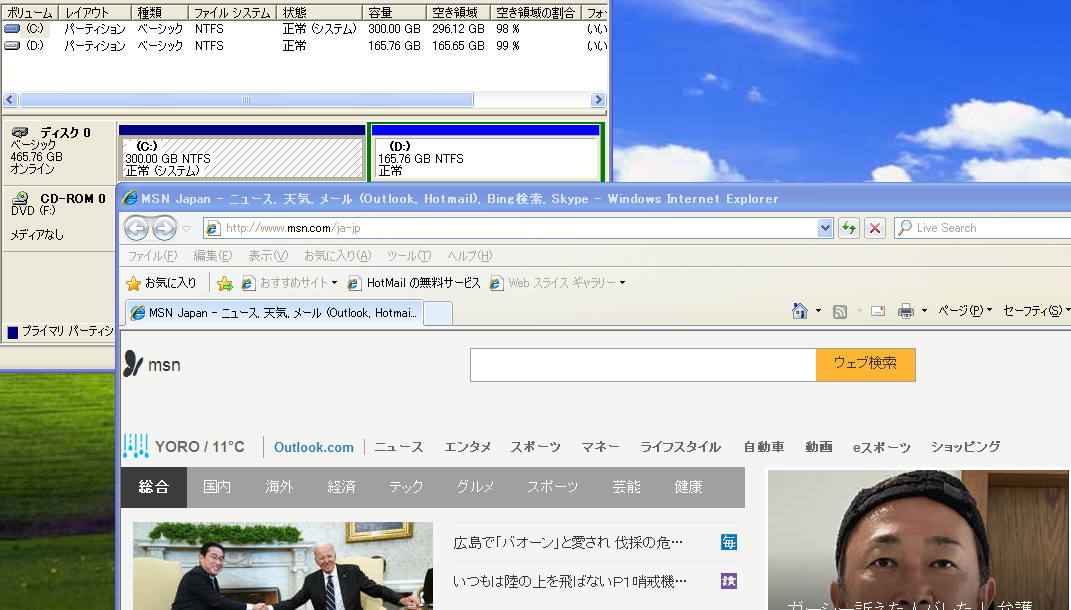This screenshot has width=1071, height=610.
Task: Select the 芸能 news tab
Action: point(626,487)
